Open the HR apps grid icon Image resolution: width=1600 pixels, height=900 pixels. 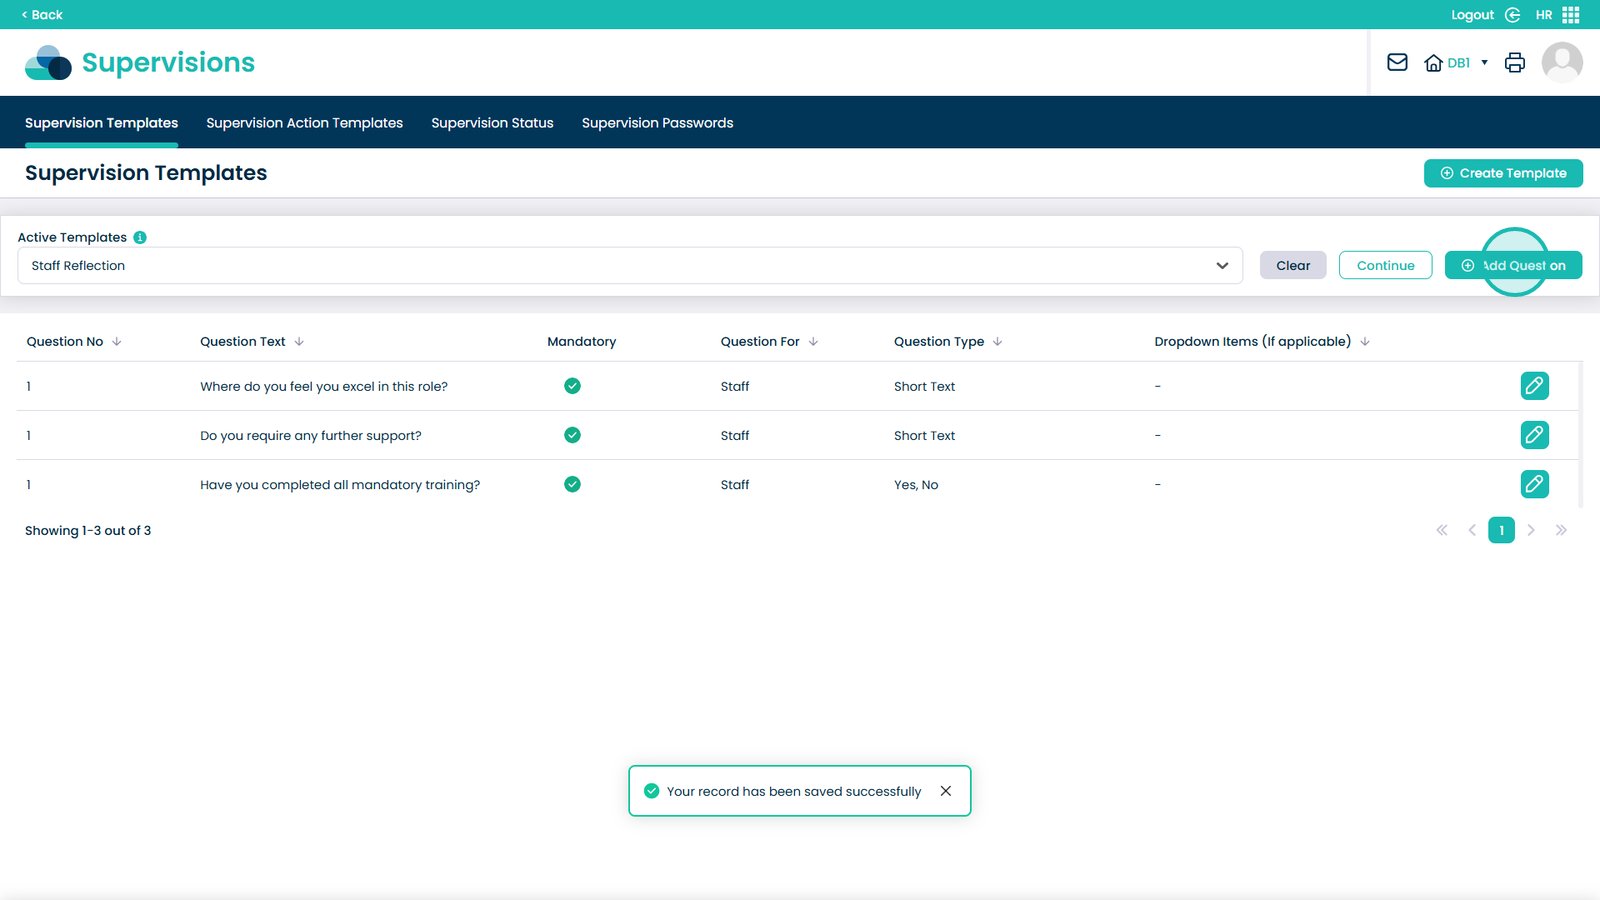coord(1570,15)
